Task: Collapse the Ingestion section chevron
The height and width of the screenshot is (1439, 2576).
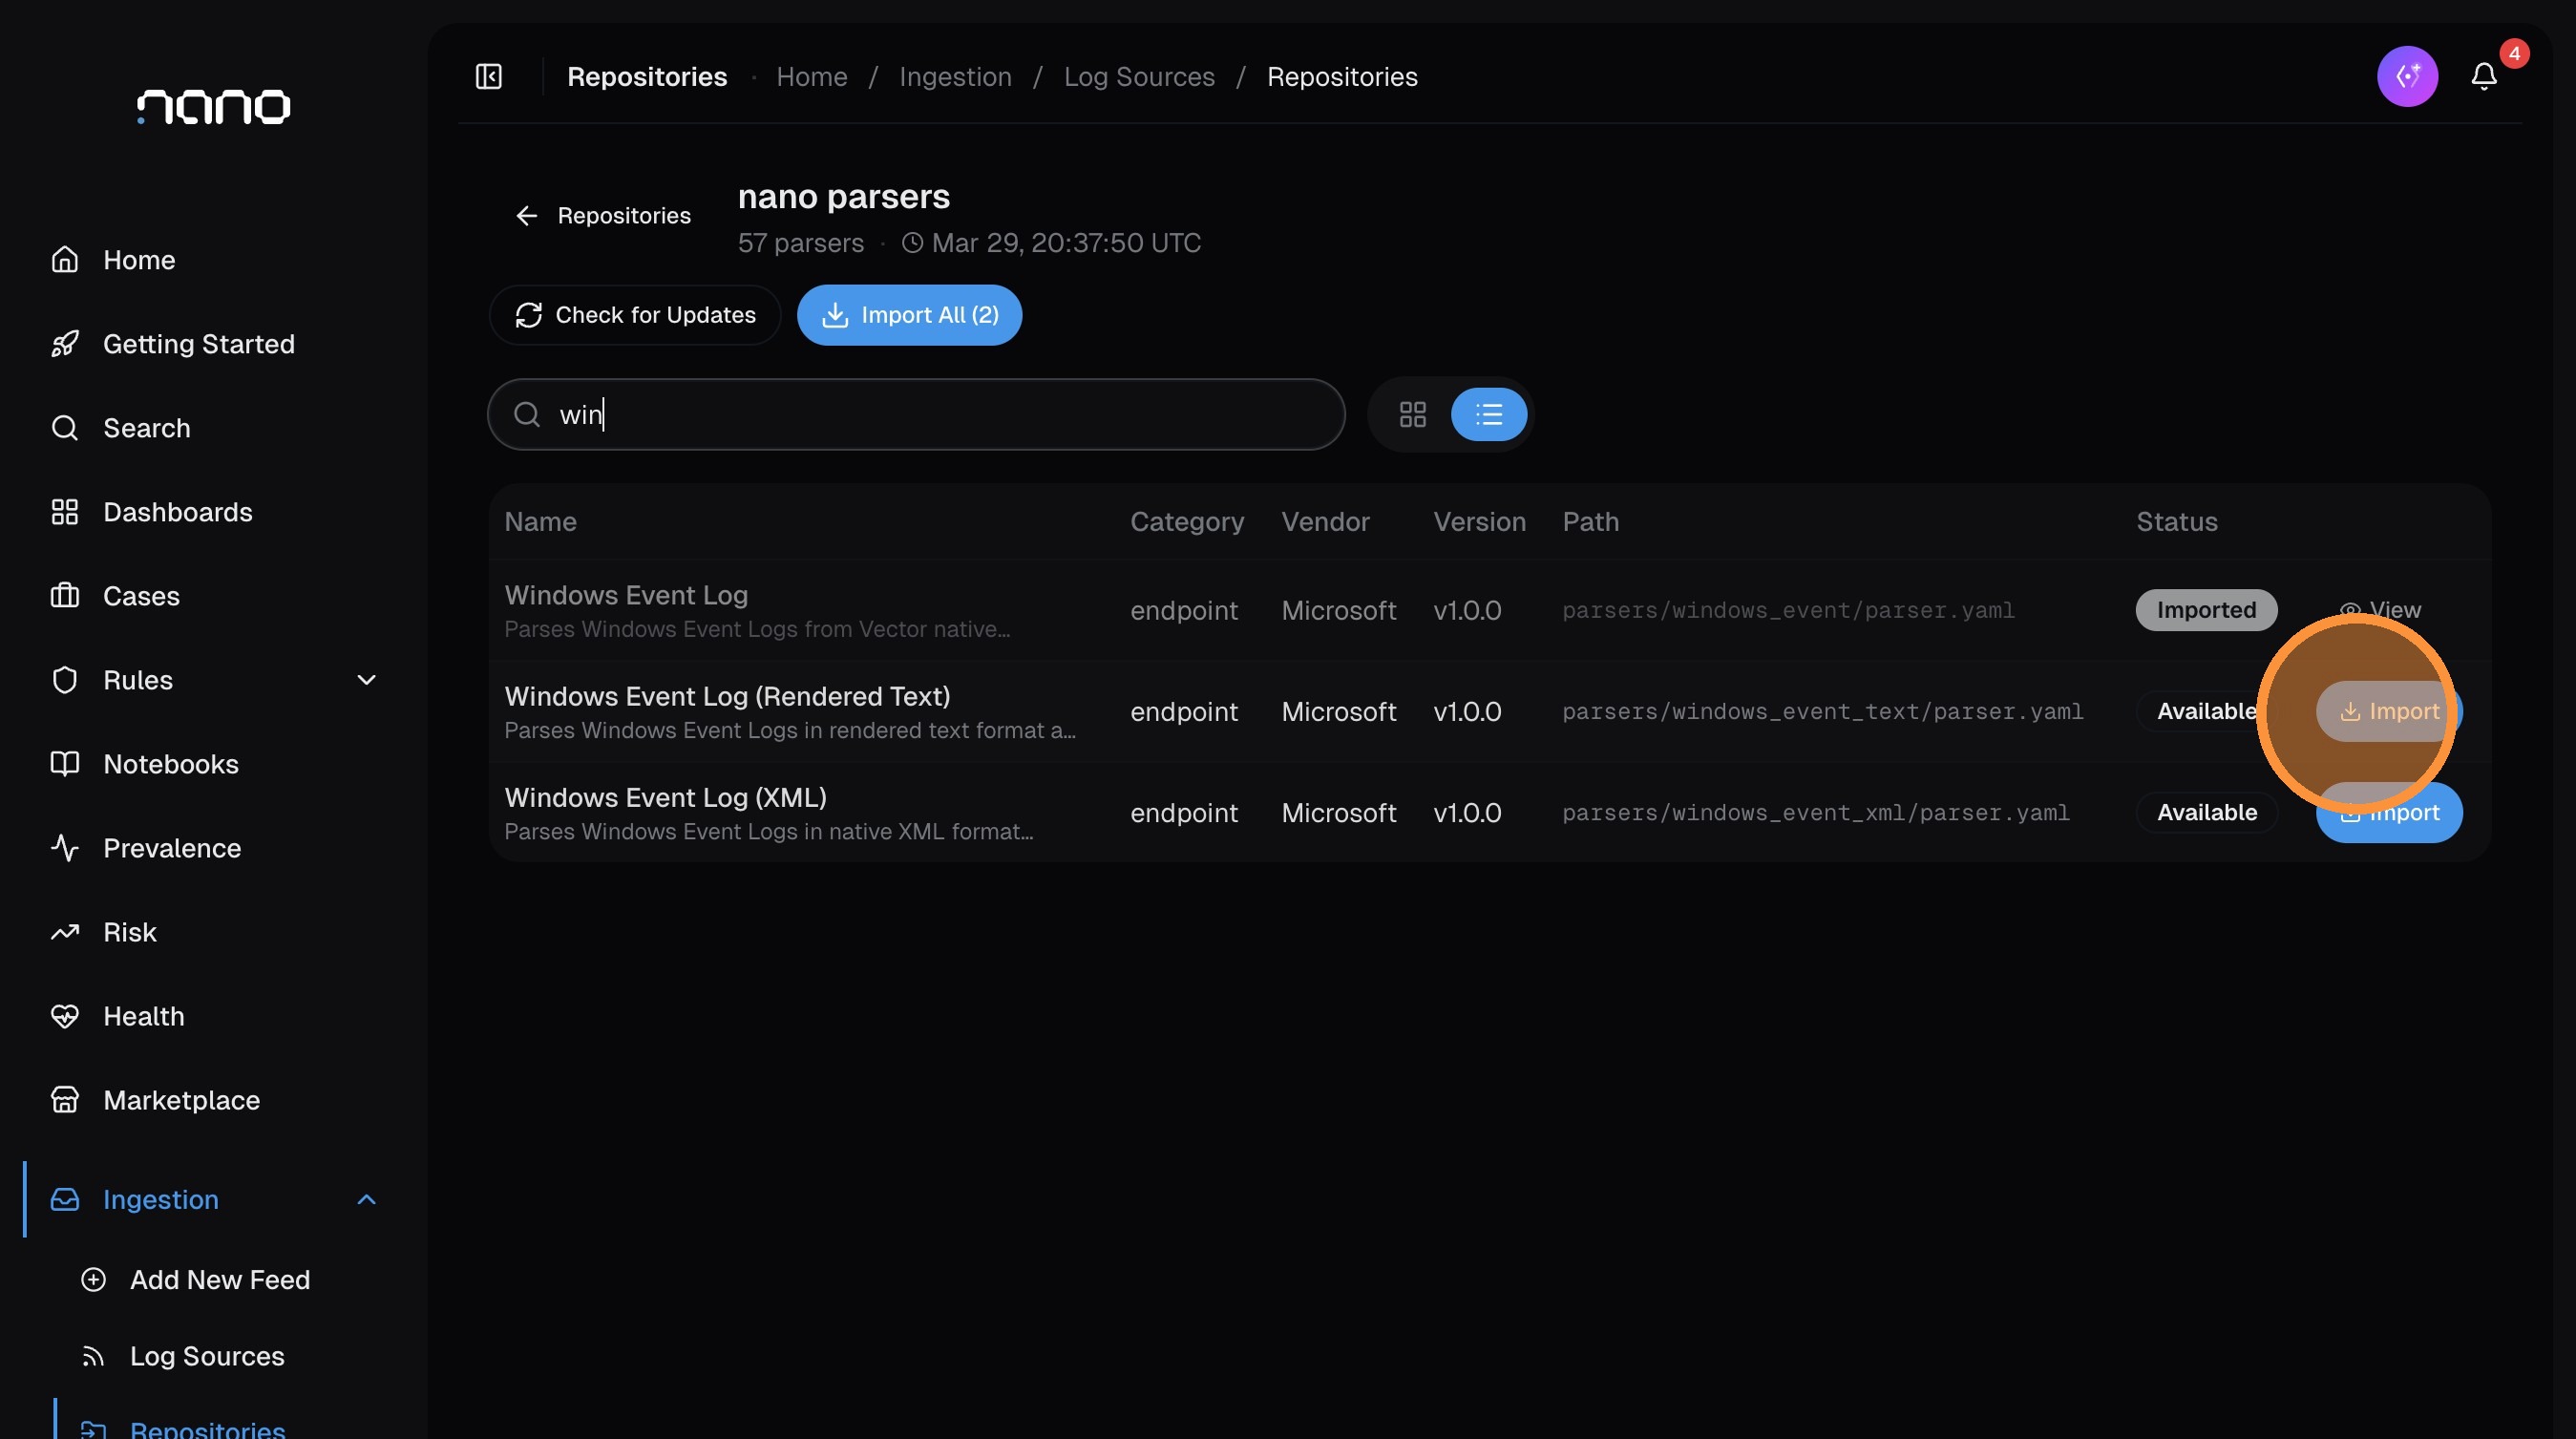Action: [x=367, y=1199]
